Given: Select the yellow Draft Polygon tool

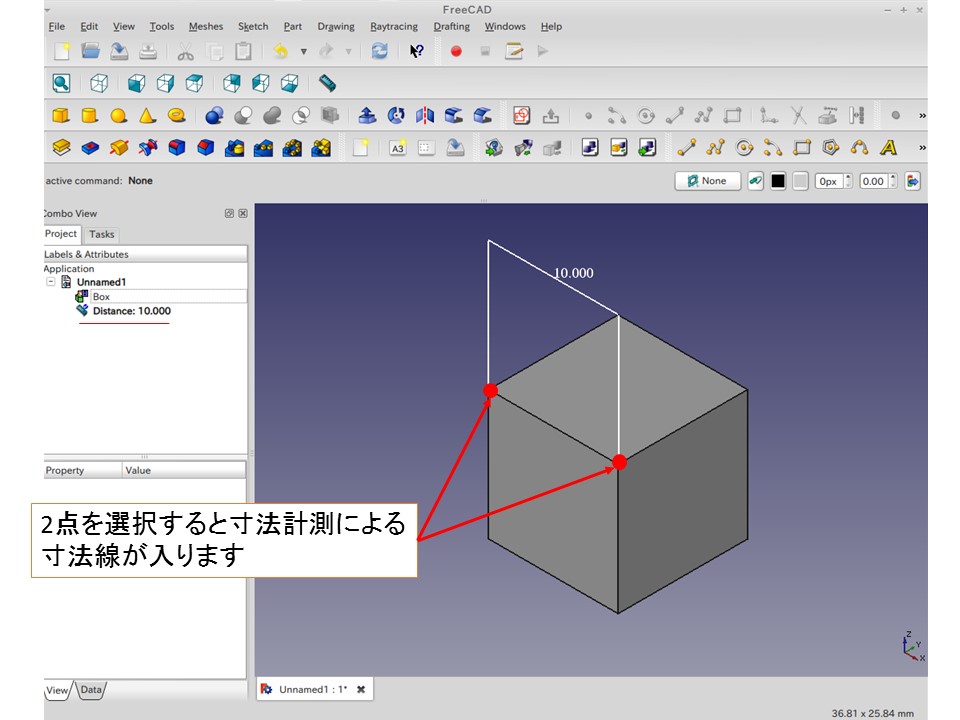Looking at the screenshot, I should tap(831, 148).
